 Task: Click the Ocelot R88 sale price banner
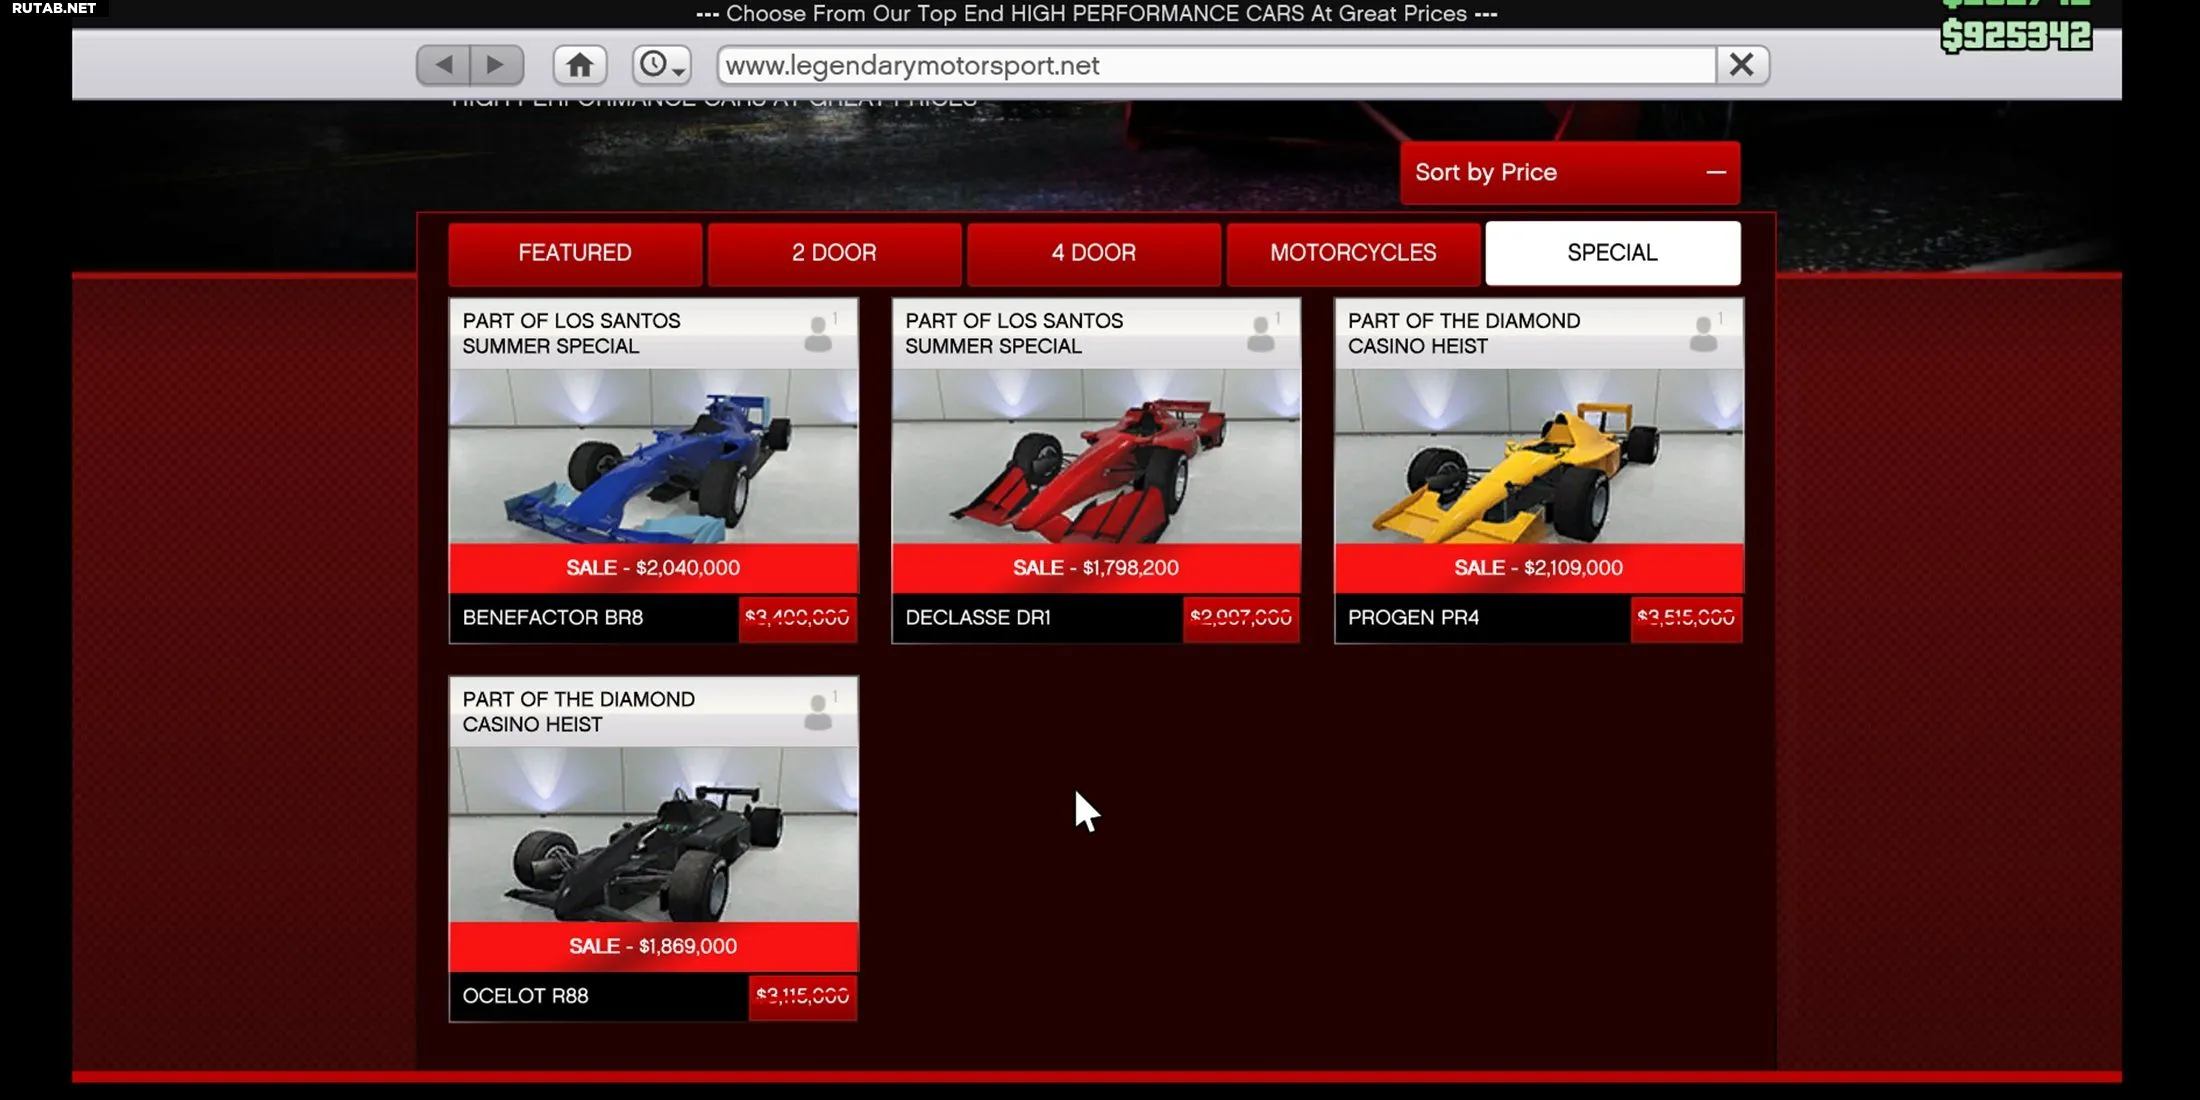click(653, 946)
